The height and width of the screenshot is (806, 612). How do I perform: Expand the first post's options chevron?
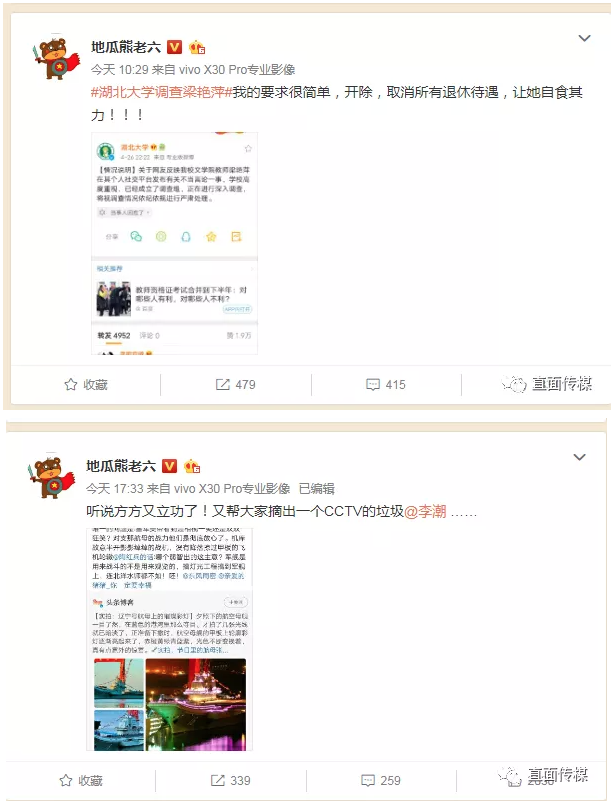point(584,38)
